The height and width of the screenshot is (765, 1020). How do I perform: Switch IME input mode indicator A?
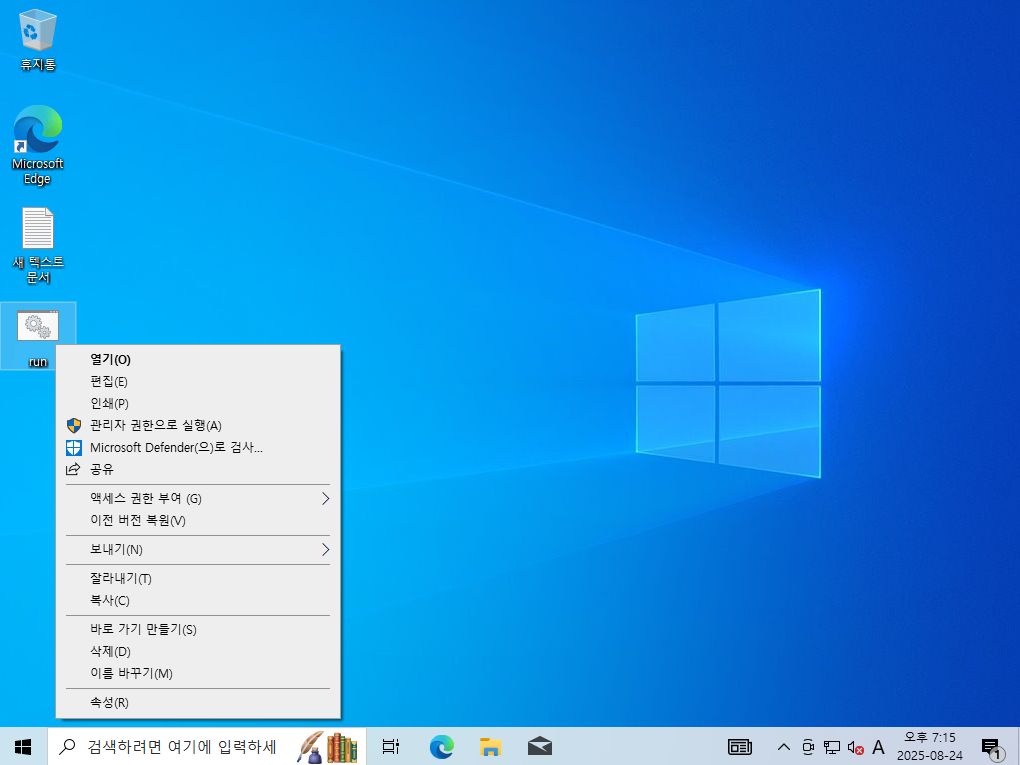(x=878, y=747)
